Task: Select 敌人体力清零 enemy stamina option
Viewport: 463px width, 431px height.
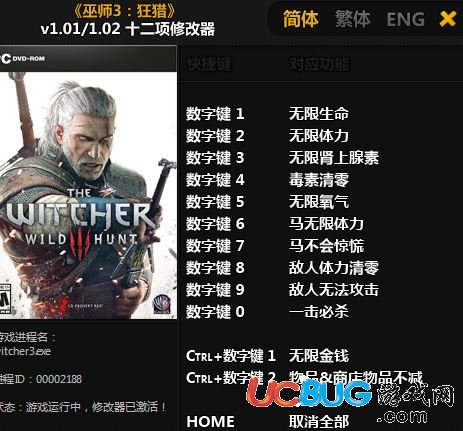Action: (334, 268)
